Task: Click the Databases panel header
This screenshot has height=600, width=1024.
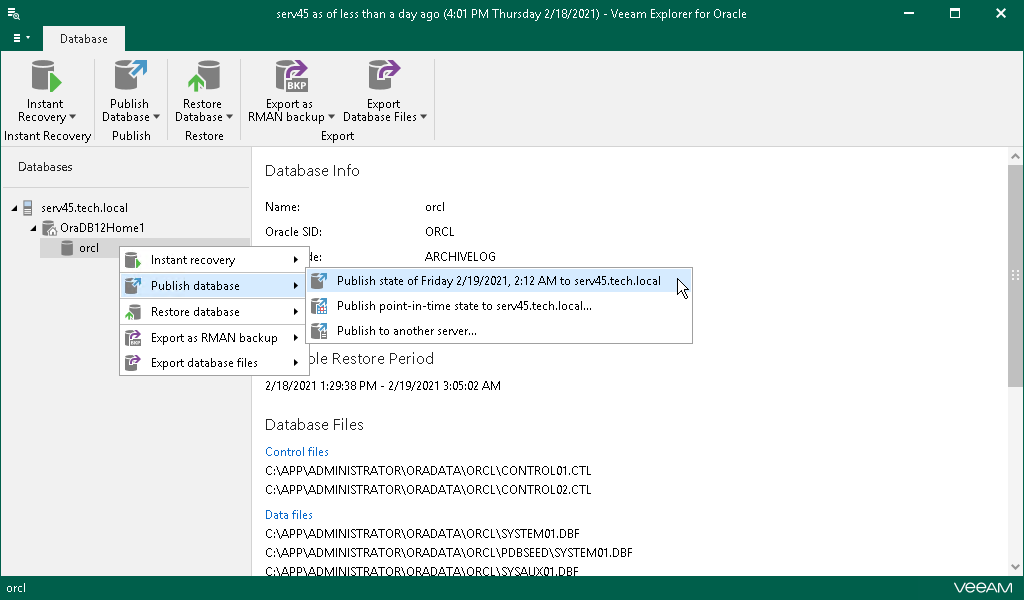Action: click(x=45, y=167)
